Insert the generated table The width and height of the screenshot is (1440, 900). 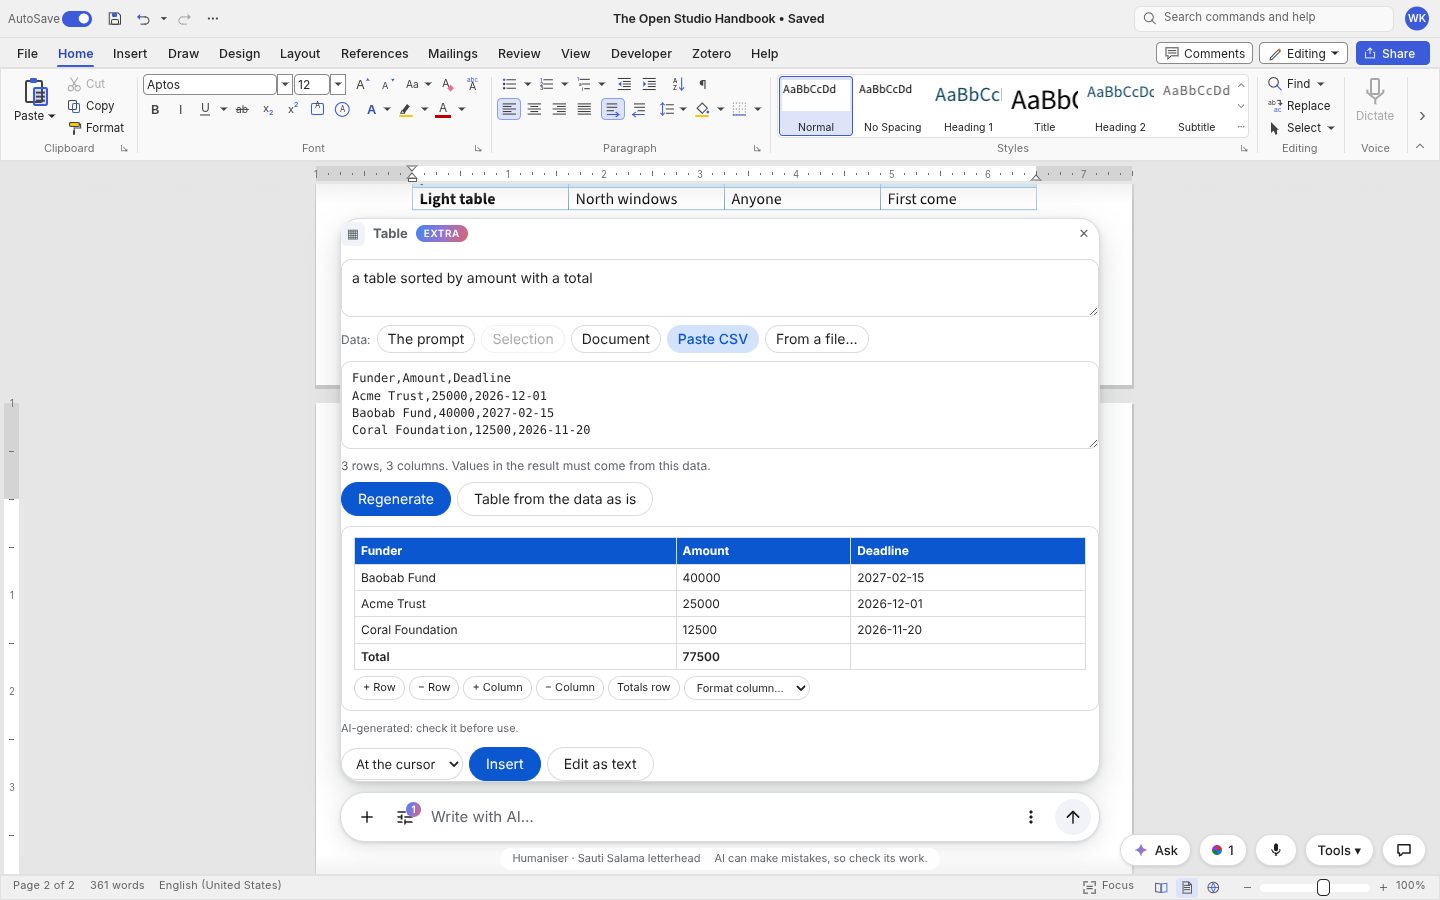[505, 764]
